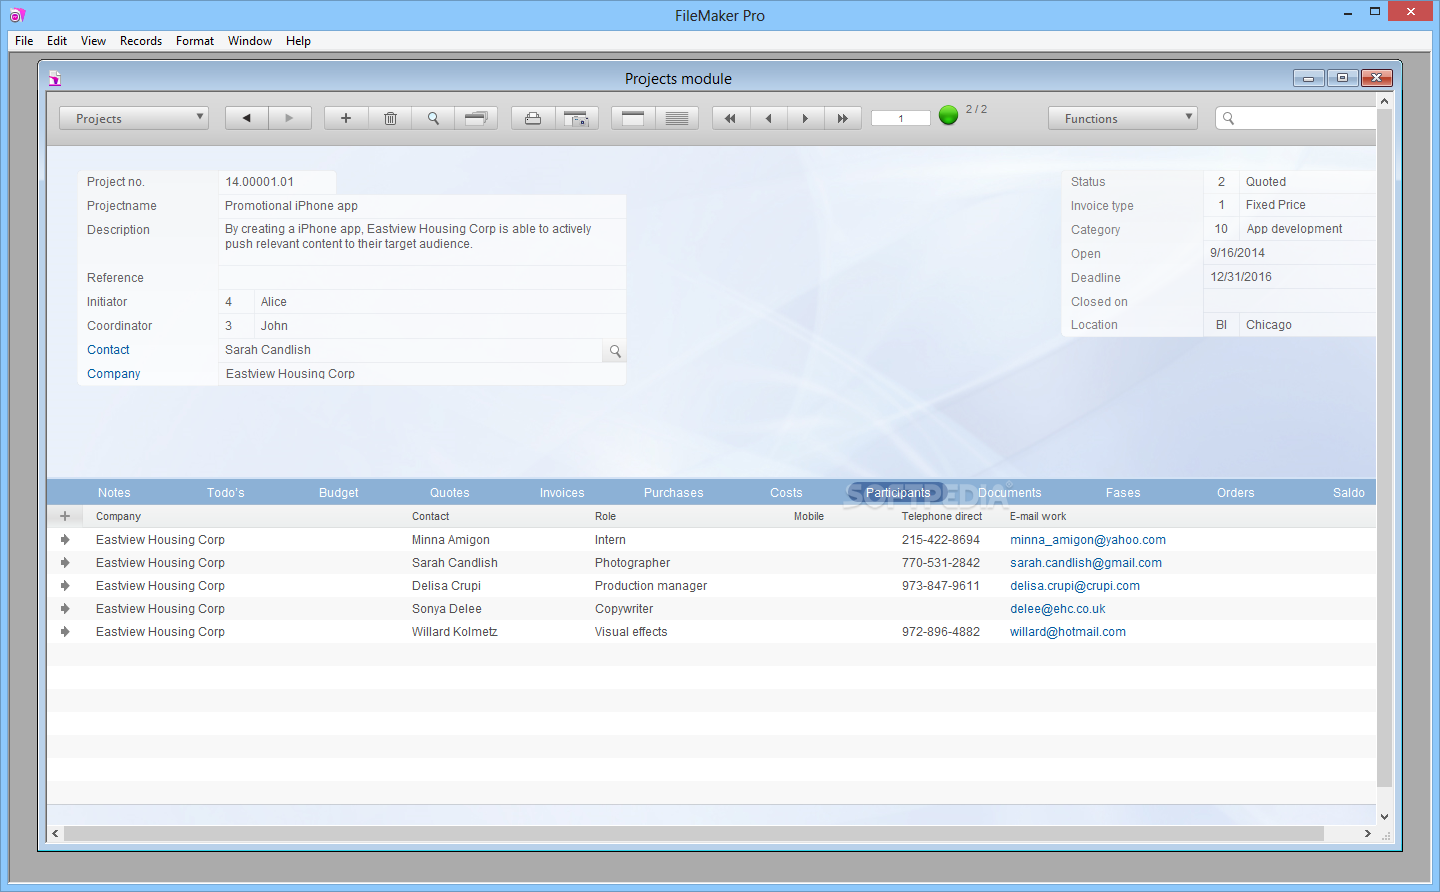Click the empty Reference field
The width and height of the screenshot is (1440, 892).
click(422, 278)
